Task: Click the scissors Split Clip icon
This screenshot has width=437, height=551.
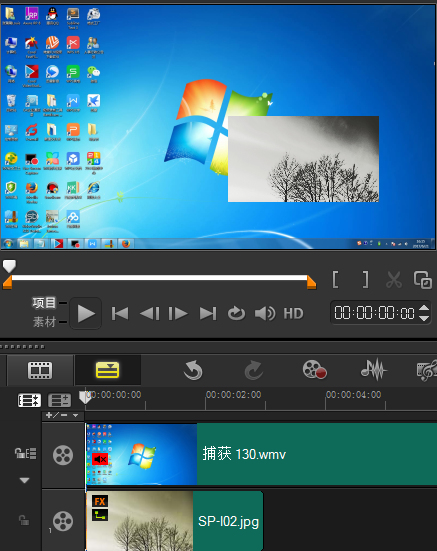Action: 394,280
